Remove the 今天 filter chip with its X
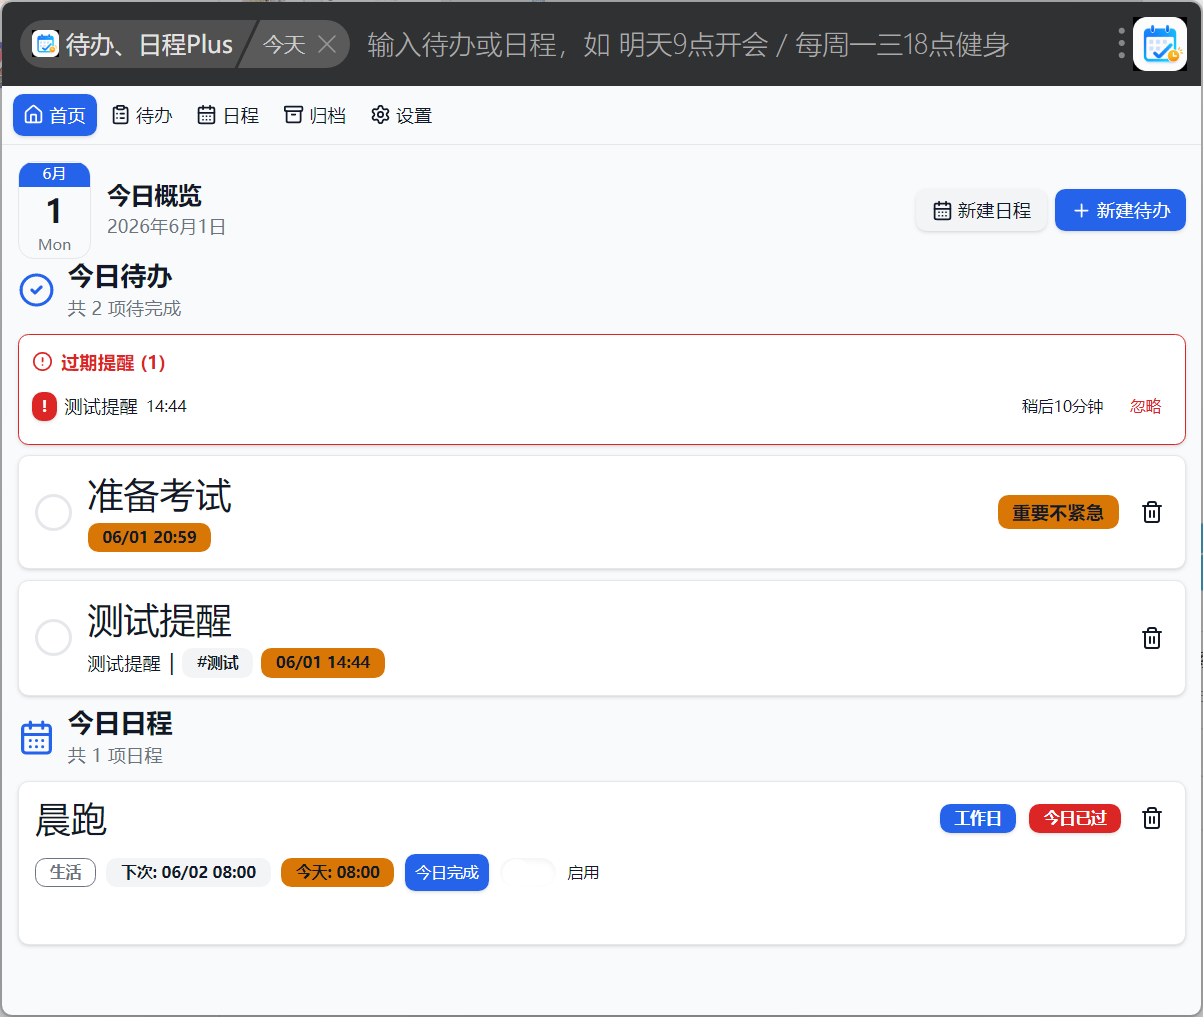Screen dimensions: 1203x1017 pyautogui.click(x=326, y=44)
